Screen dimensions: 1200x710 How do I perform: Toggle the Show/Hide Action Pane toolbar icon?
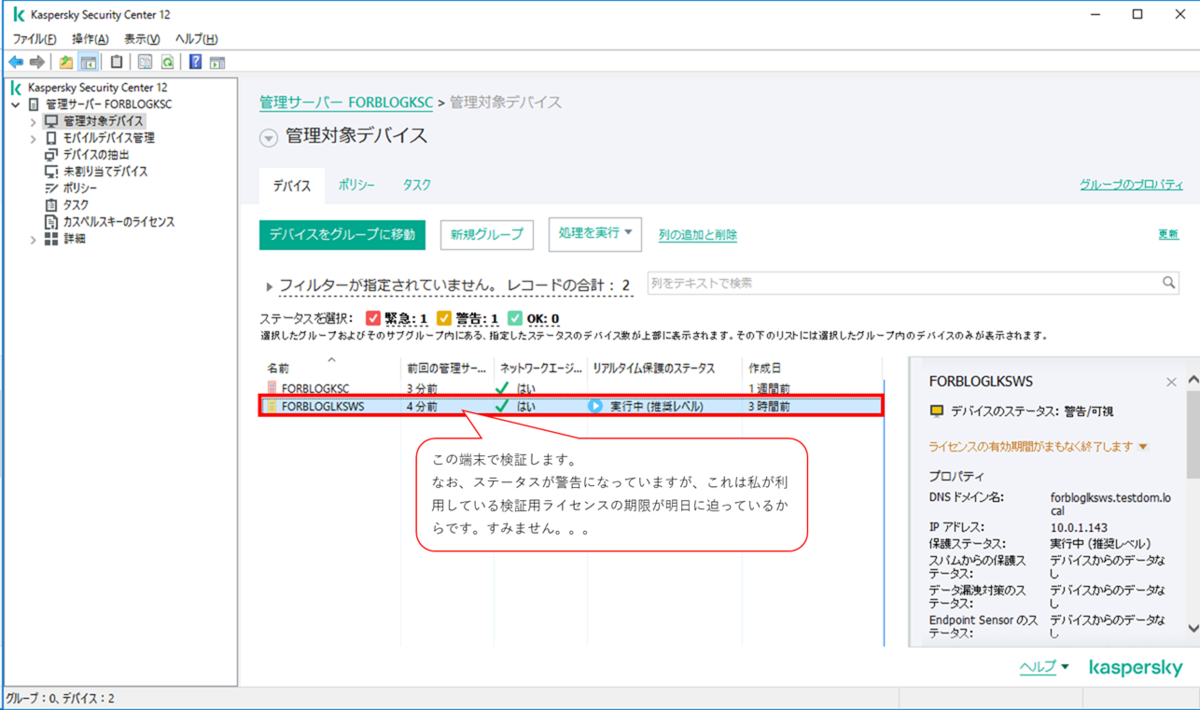click(x=217, y=61)
